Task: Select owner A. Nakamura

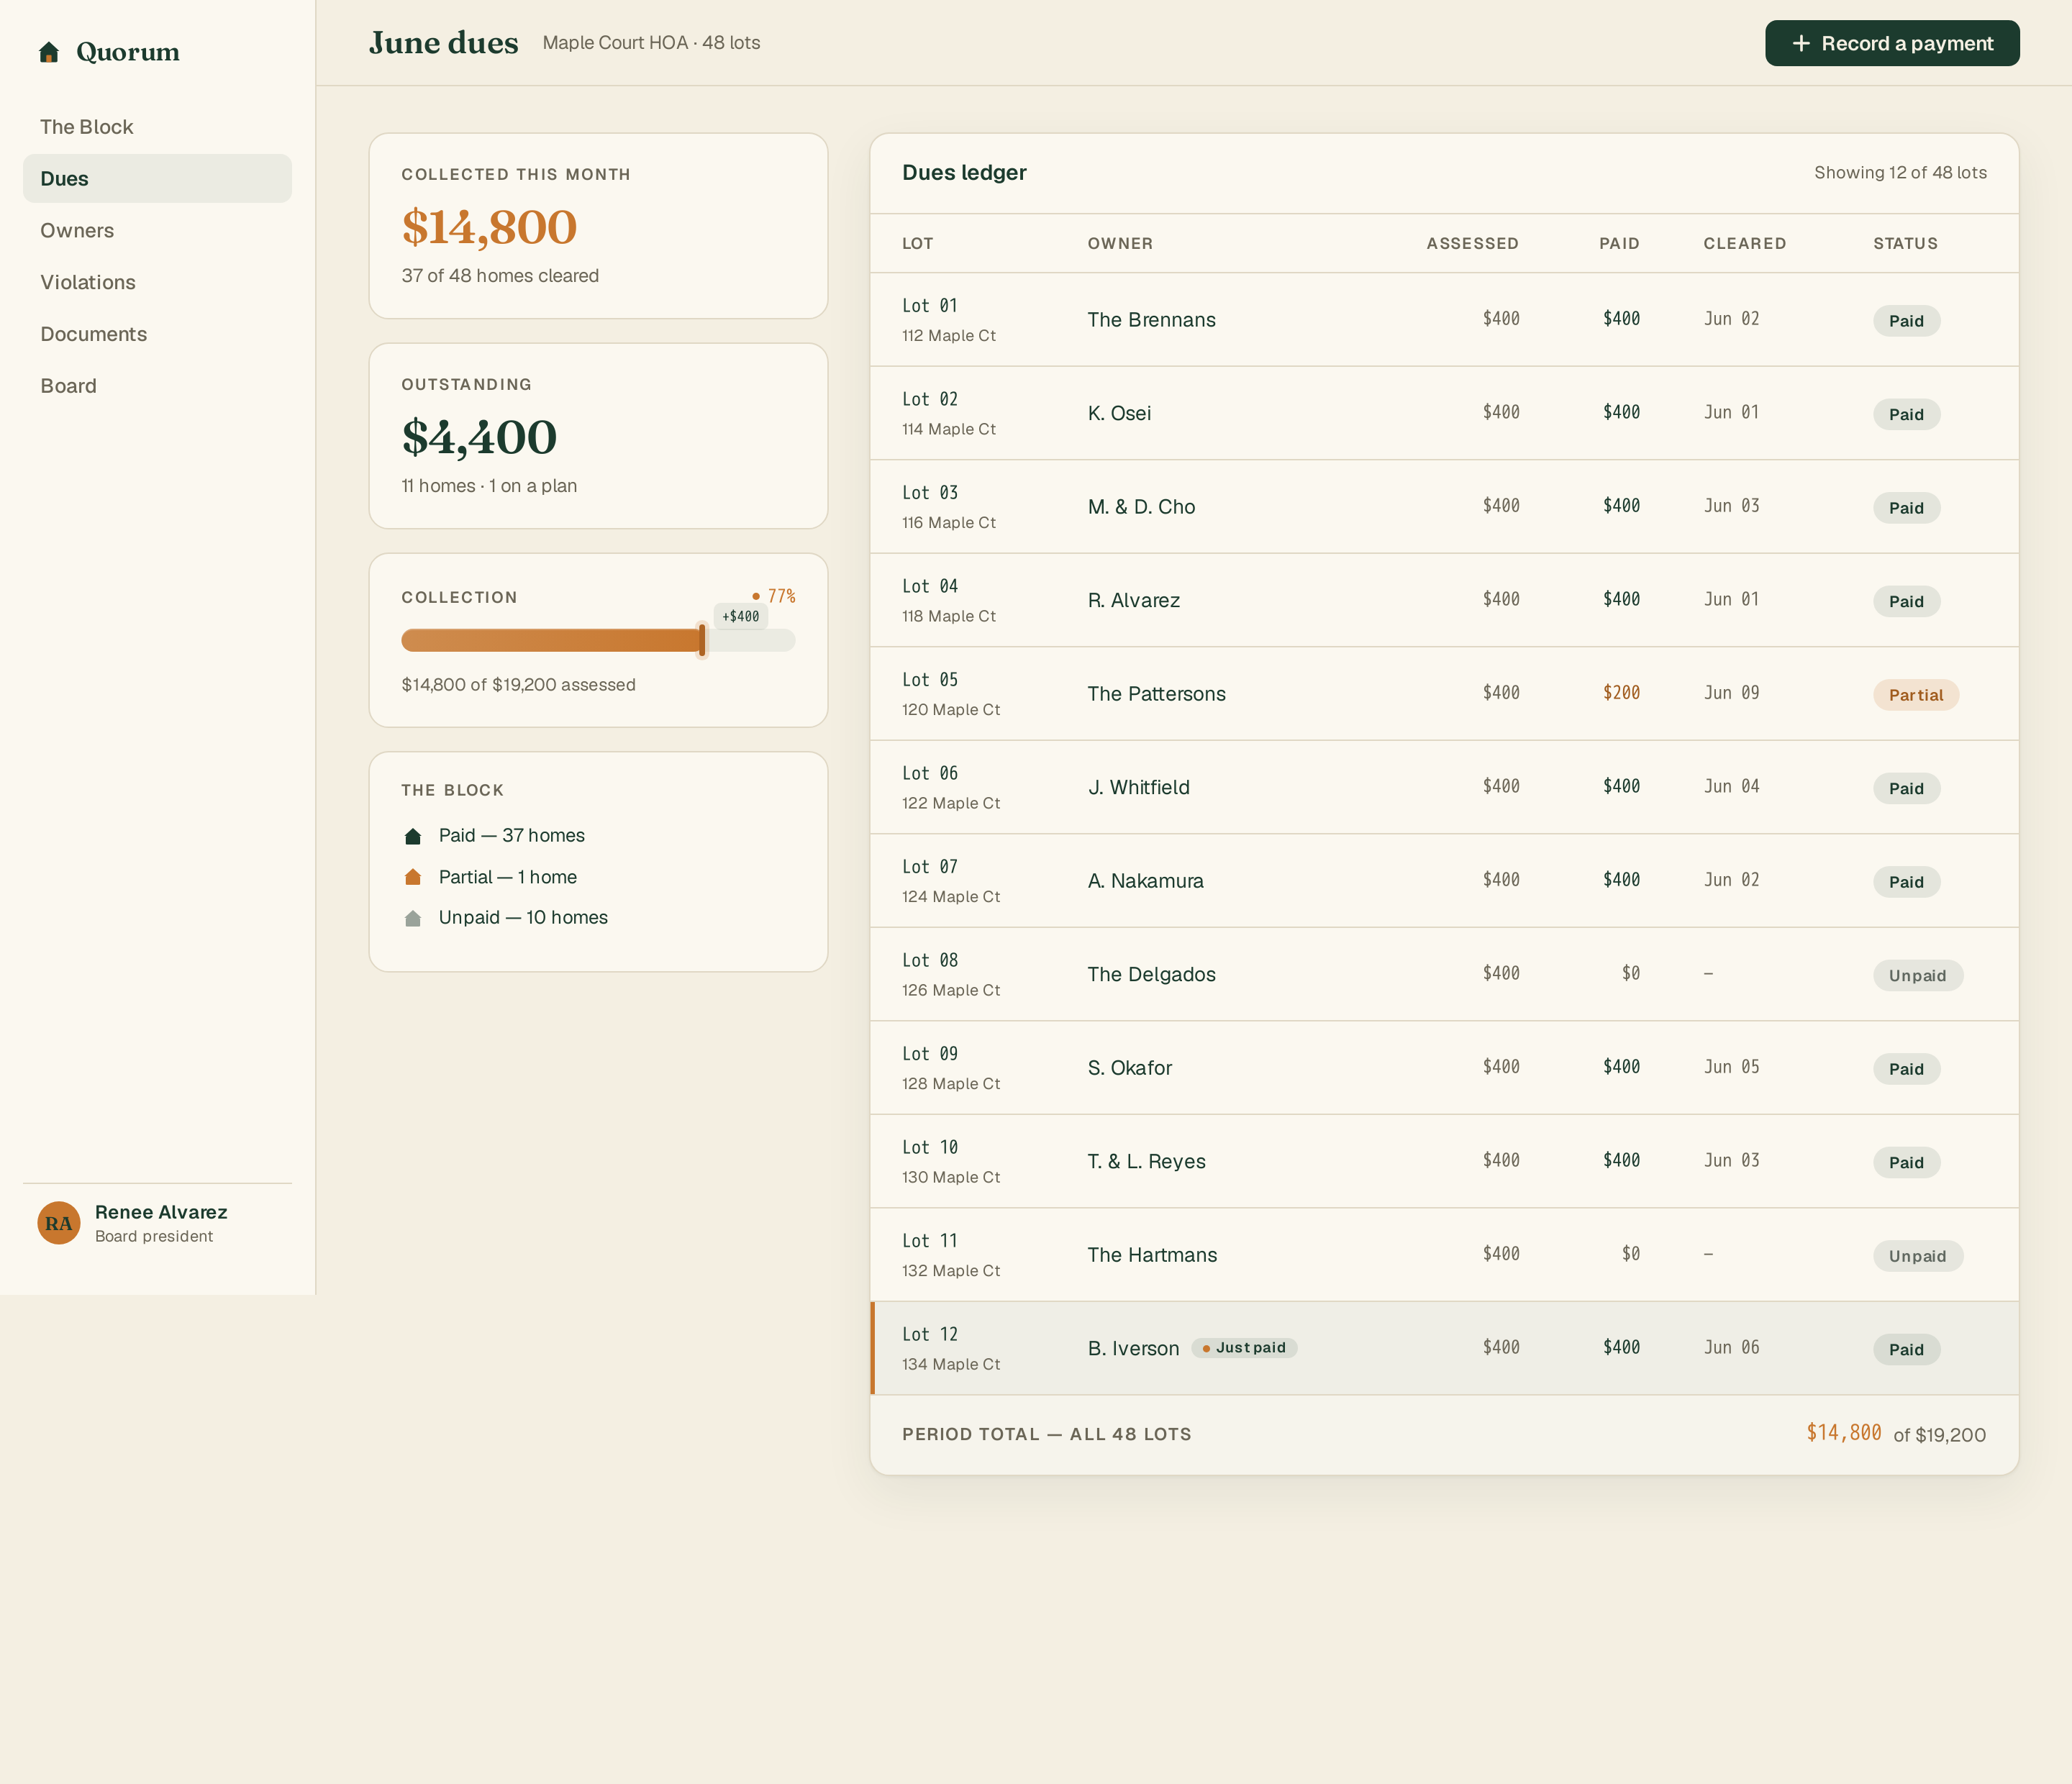Action: coord(1145,881)
